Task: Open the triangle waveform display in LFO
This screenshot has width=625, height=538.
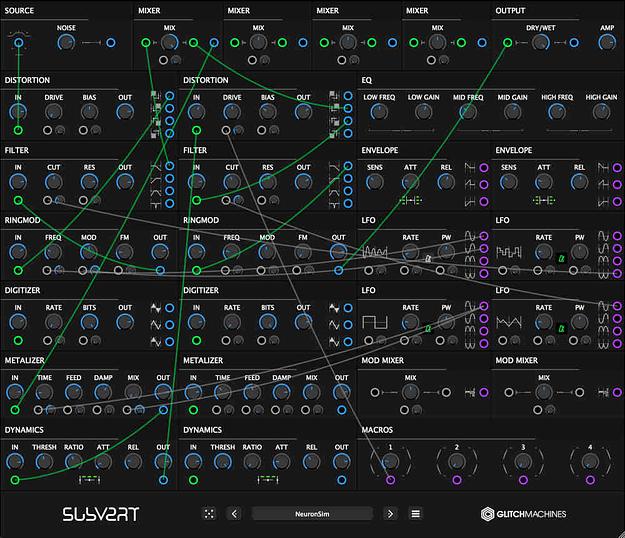Action: 509,322
